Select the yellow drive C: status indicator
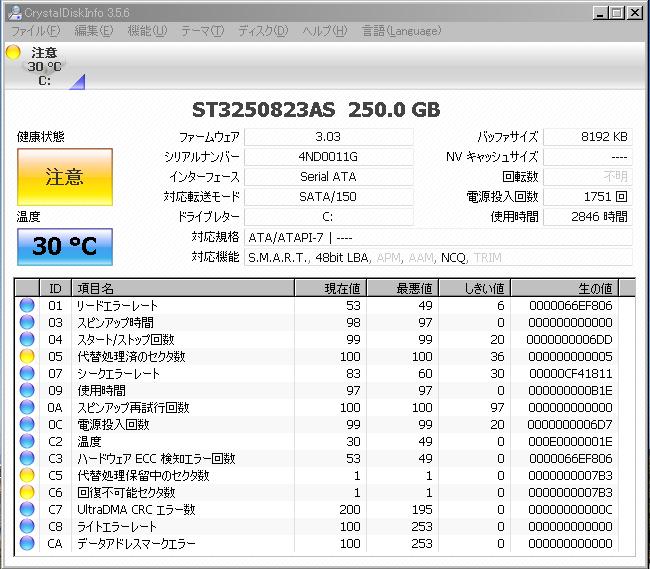Viewport: 650px width, 569px height. (13, 52)
